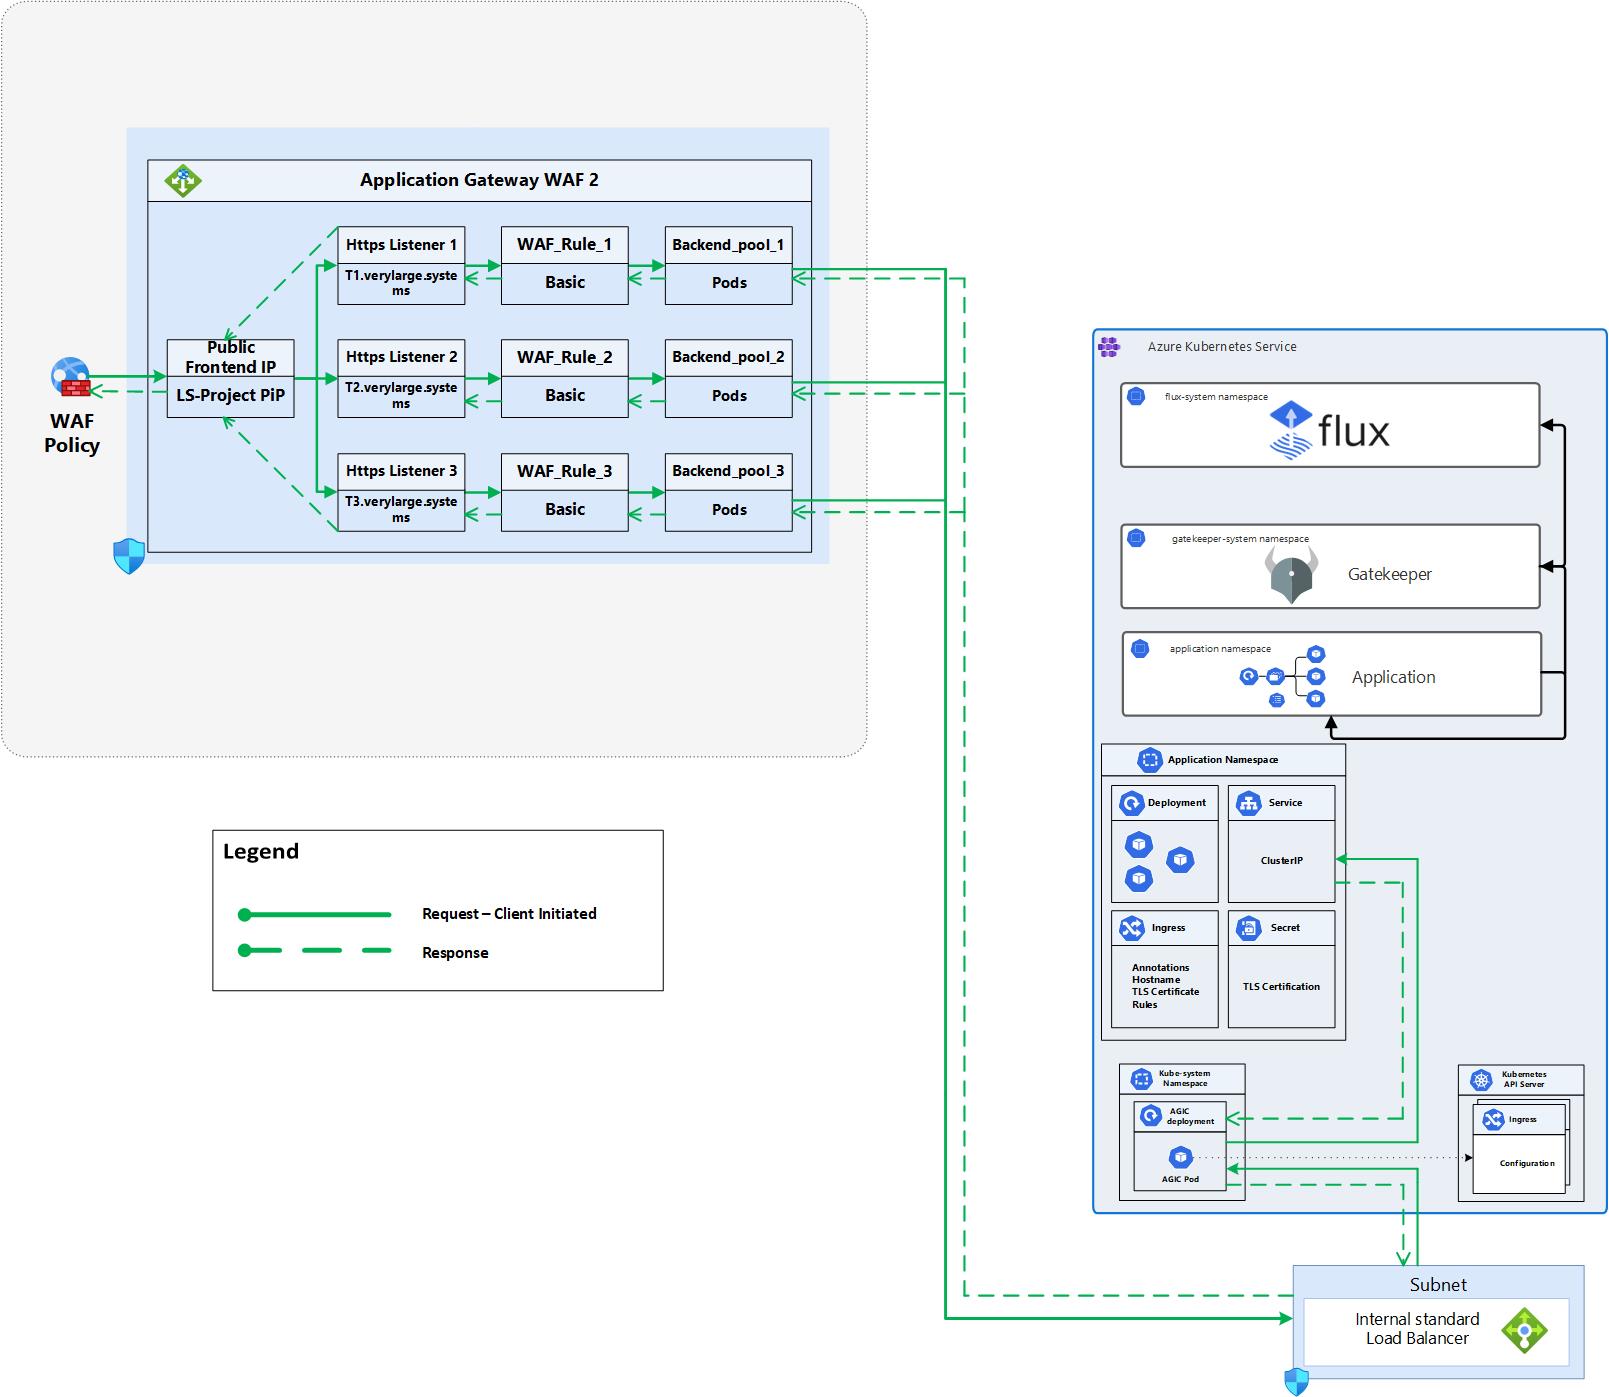
Task: Select the Backend_pool_1 header
Action: [x=728, y=245]
